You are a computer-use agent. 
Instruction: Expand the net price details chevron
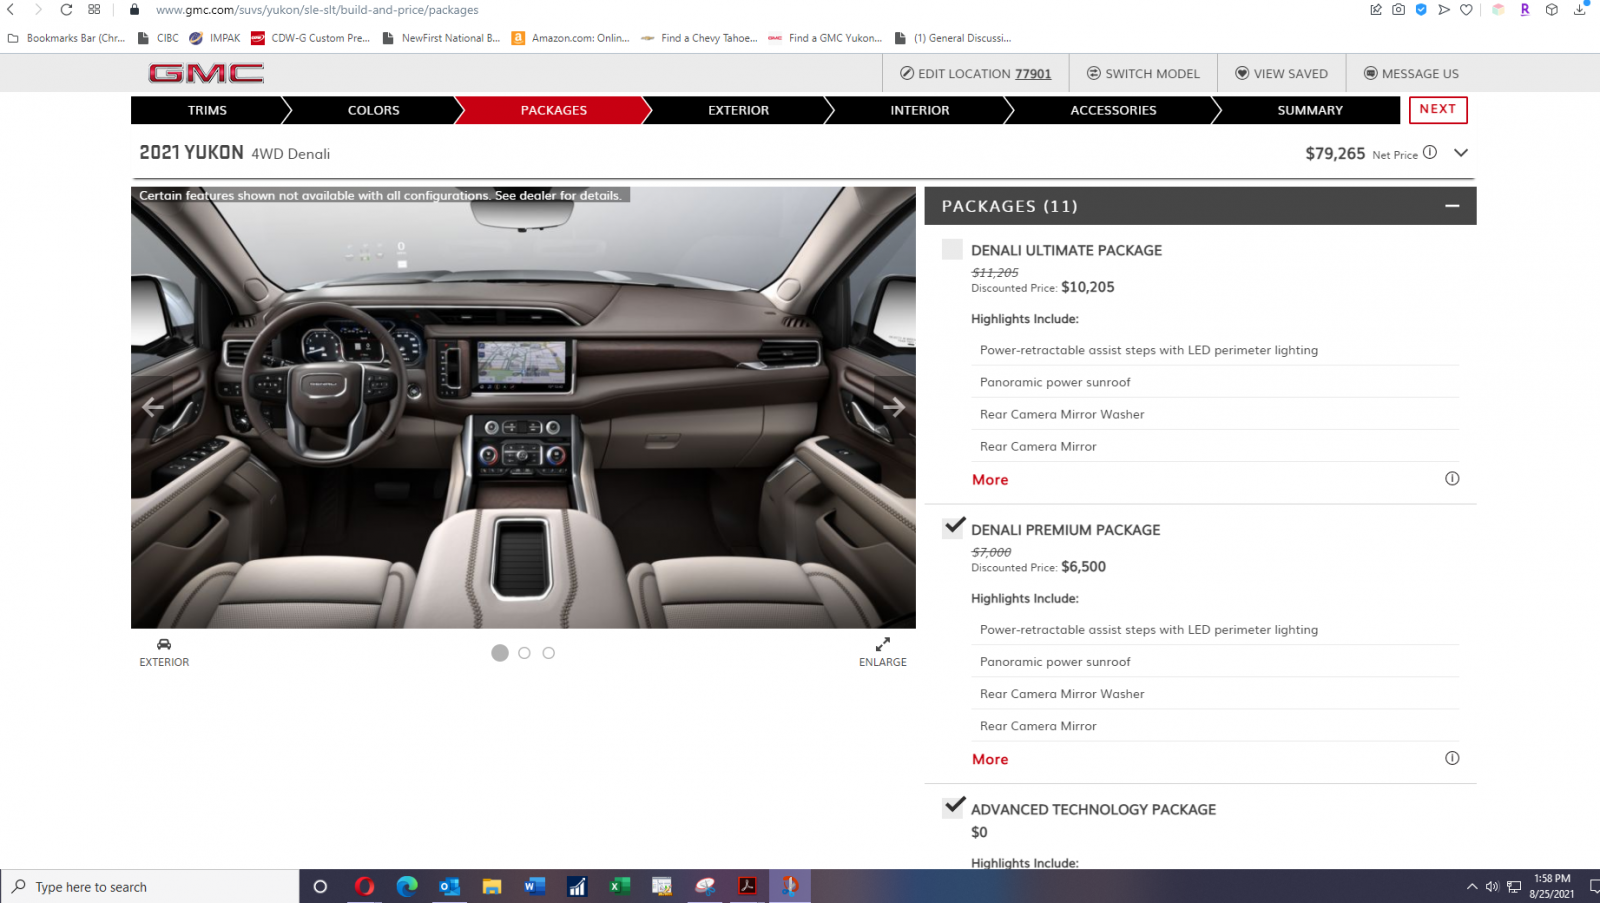(1461, 153)
